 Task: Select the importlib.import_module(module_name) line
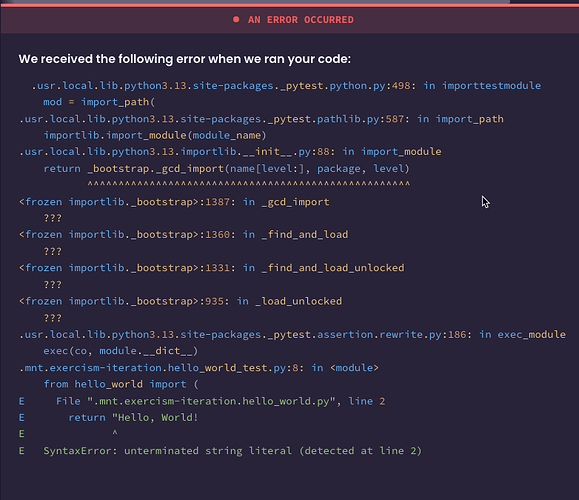(x=155, y=136)
